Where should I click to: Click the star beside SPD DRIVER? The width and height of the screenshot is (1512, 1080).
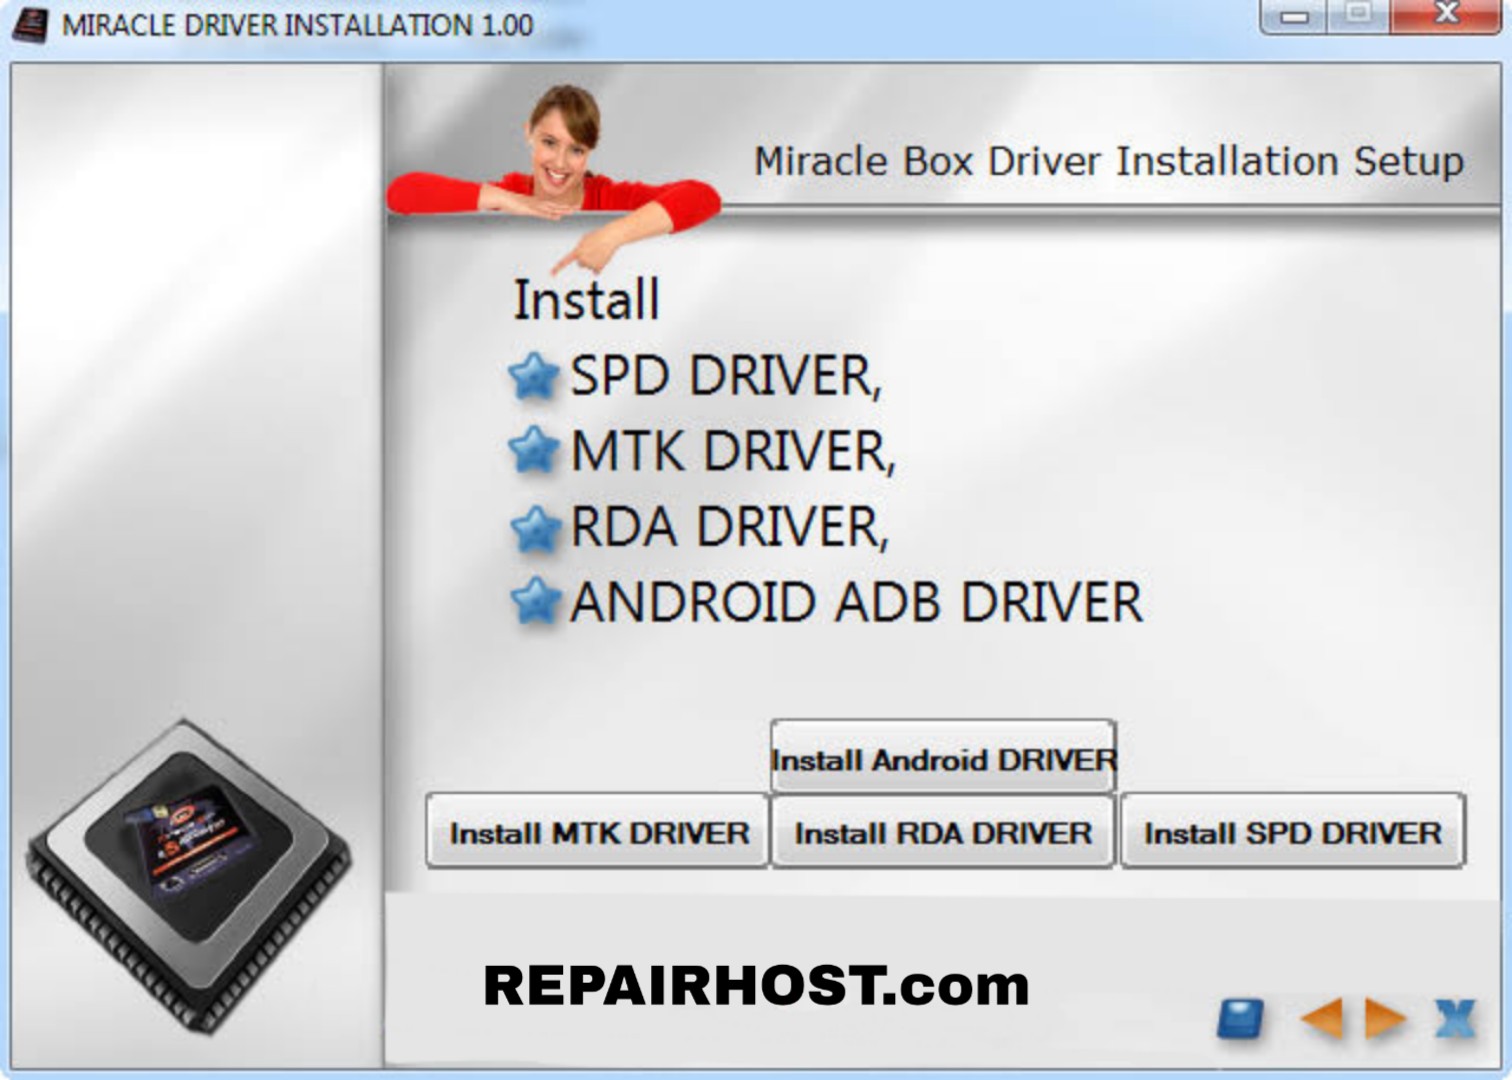(533, 376)
